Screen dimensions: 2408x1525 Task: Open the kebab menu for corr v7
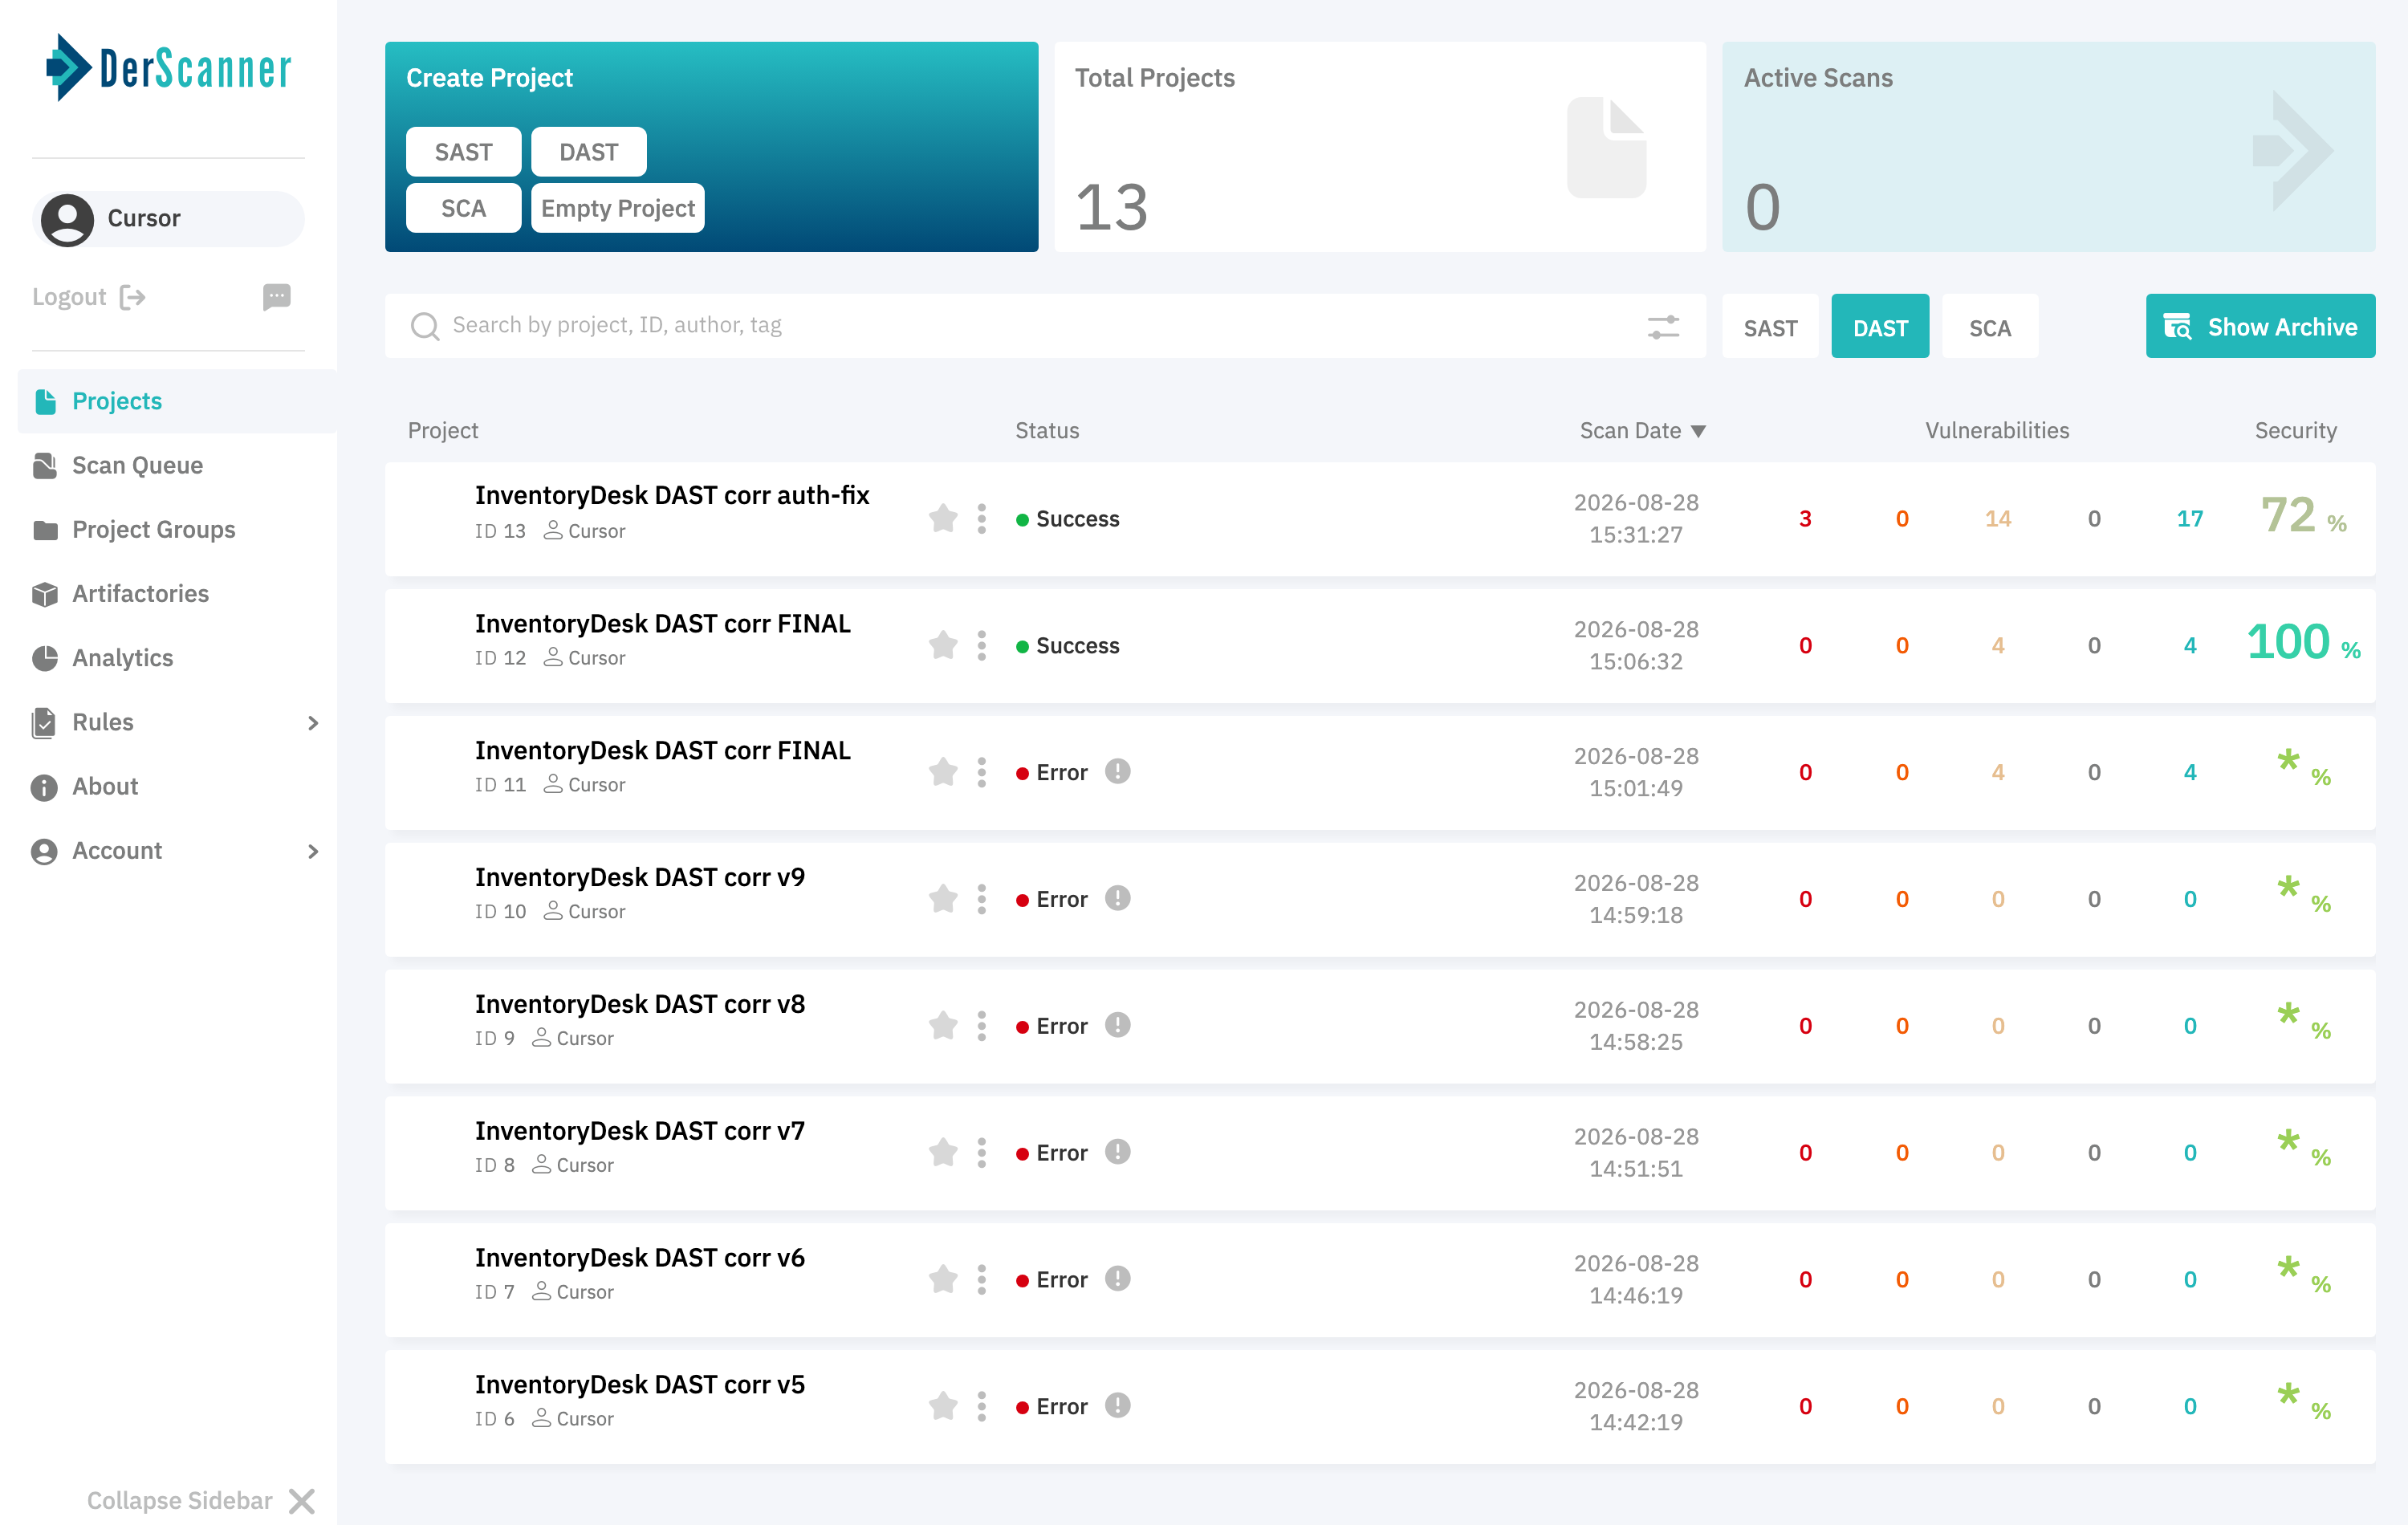(x=981, y=1153)
